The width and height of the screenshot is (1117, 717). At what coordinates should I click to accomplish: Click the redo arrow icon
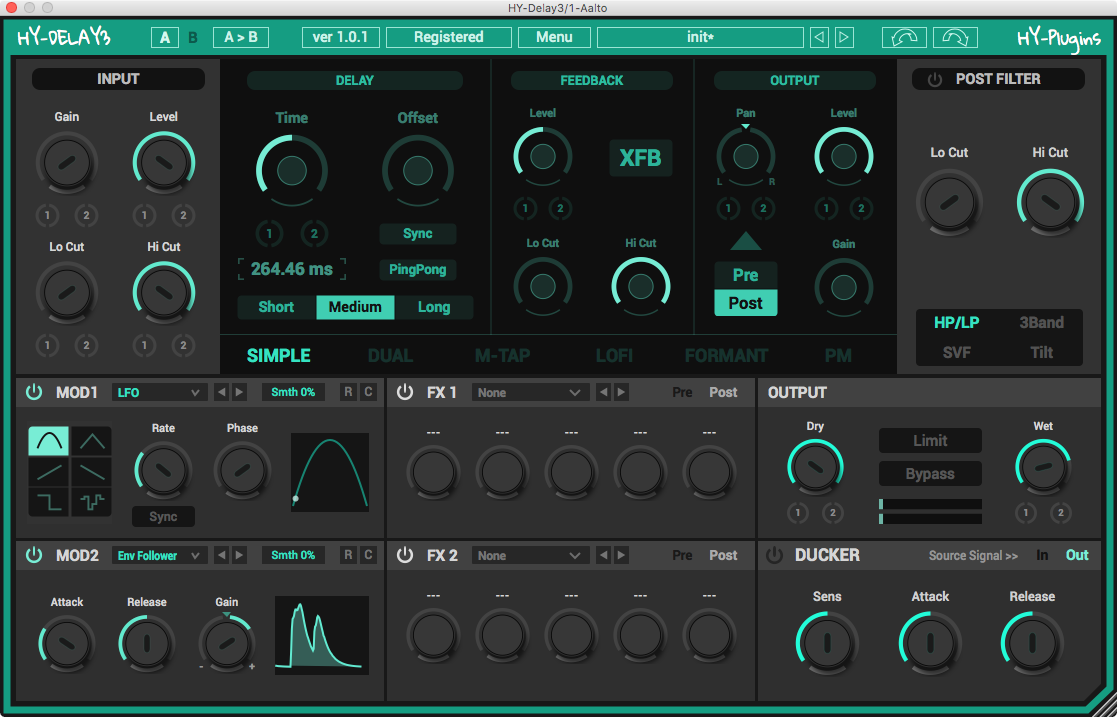pos(955,37)
